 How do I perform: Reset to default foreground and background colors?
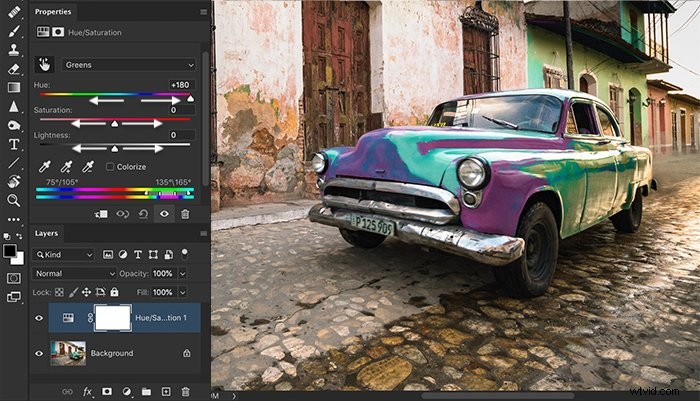6,236
